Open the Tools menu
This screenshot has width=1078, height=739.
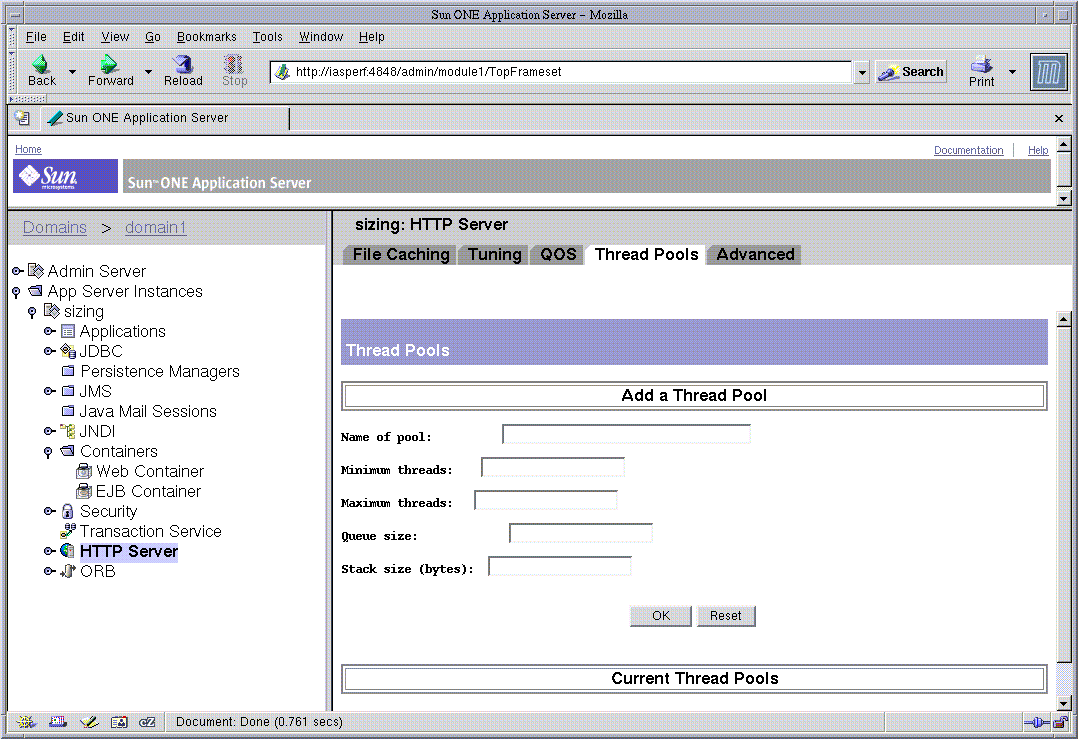tap(267, 37)
